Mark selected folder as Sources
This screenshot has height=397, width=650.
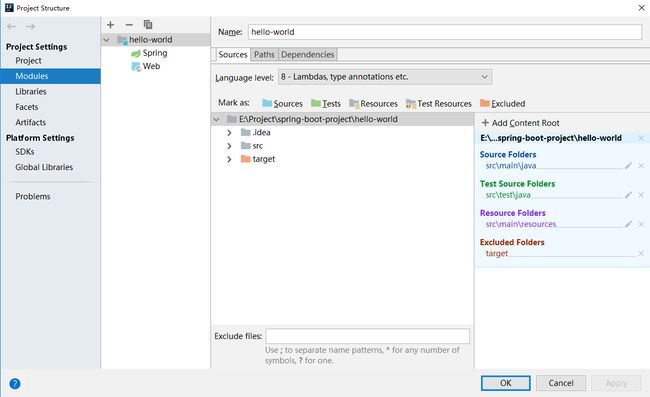point(282,104)
